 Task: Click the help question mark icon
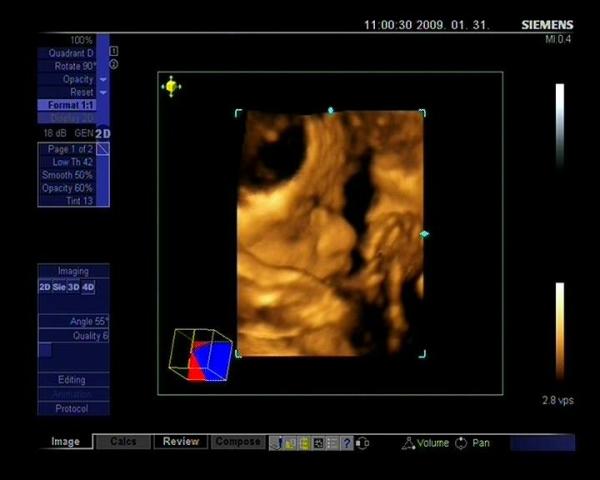[347, 442]
